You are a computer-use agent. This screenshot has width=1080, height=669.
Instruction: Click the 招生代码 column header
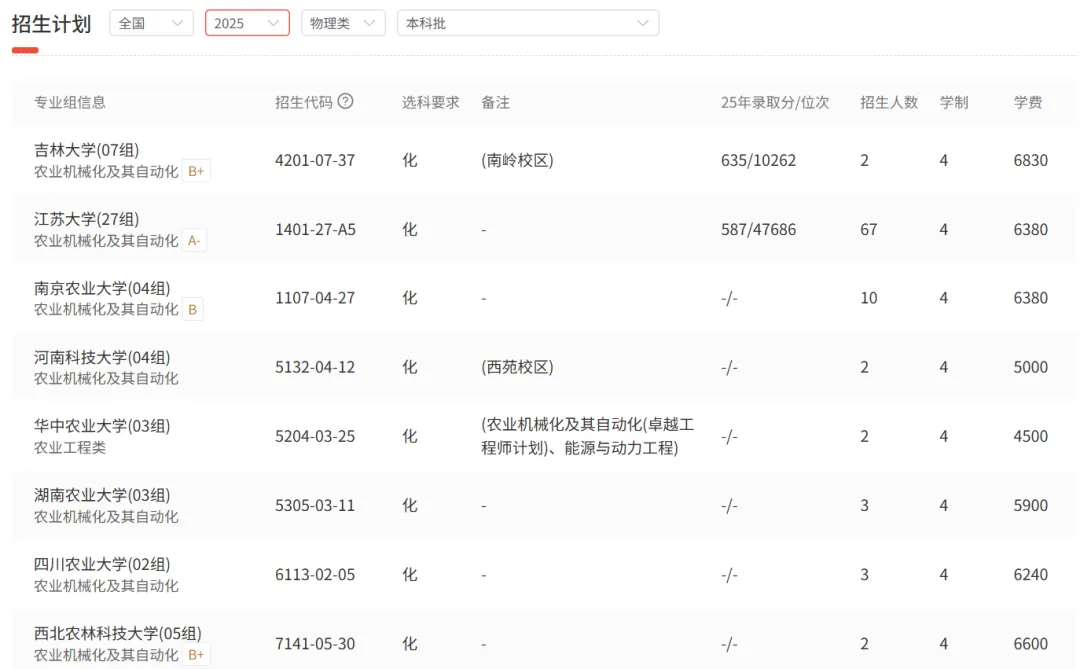[x=304, y=103]
